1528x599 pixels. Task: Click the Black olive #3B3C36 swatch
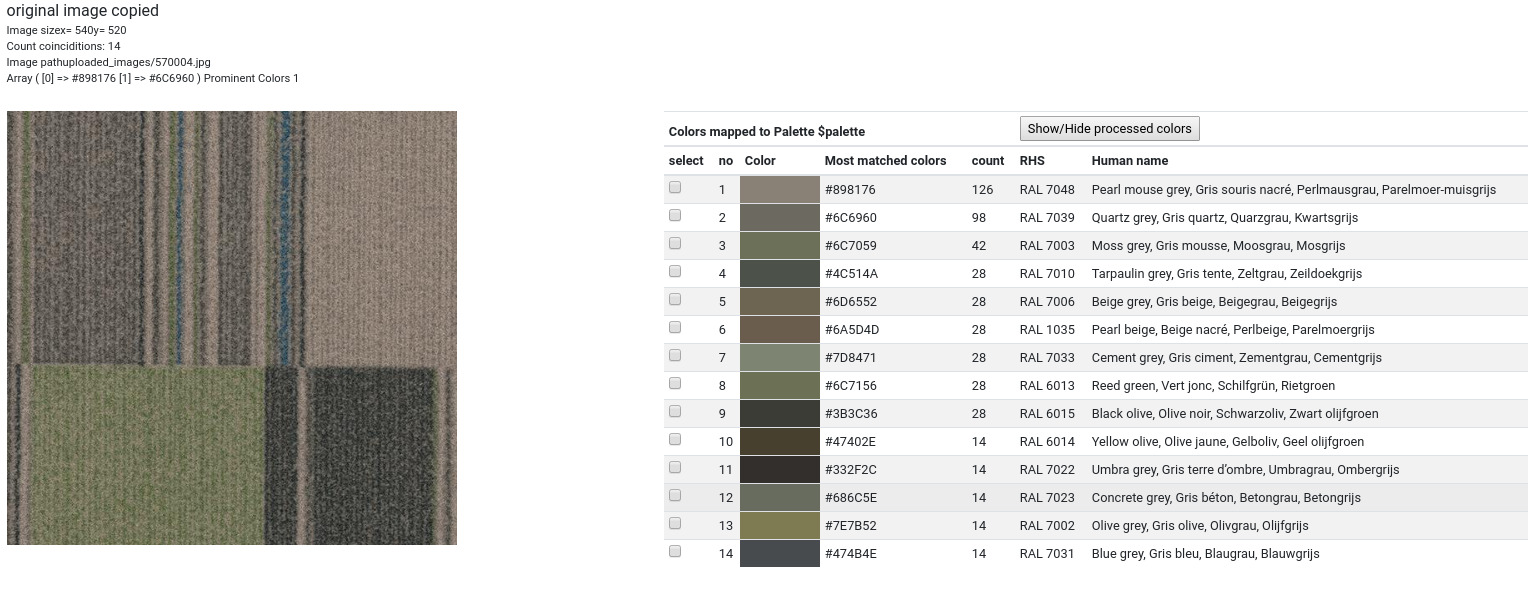coord(779,414)
